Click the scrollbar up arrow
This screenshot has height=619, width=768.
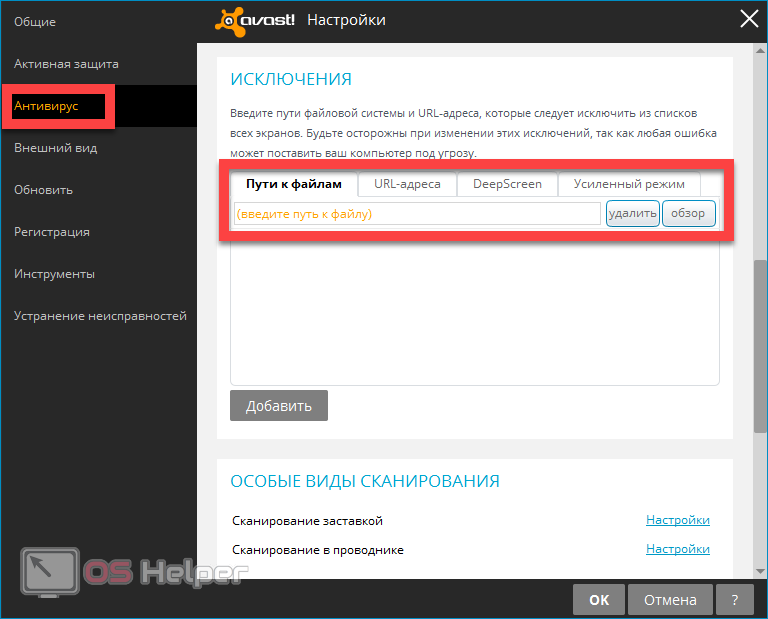click(761, 50)
